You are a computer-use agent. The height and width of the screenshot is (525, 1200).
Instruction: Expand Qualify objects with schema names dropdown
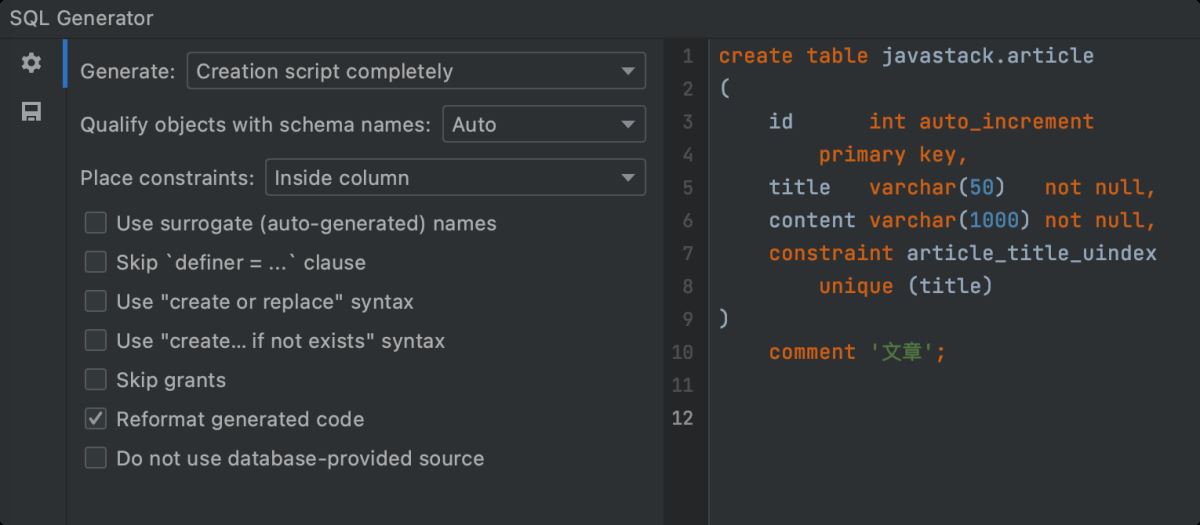543,125
